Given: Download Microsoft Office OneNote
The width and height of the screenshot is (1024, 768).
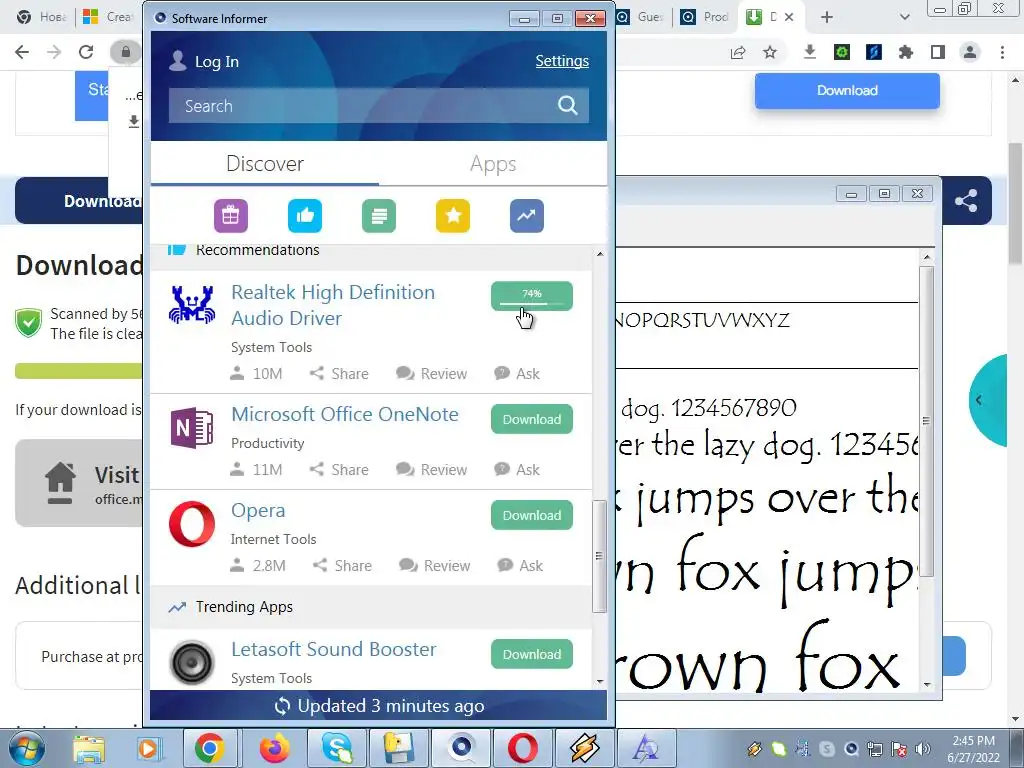Looking at the screenshot, I should point(532,419).
